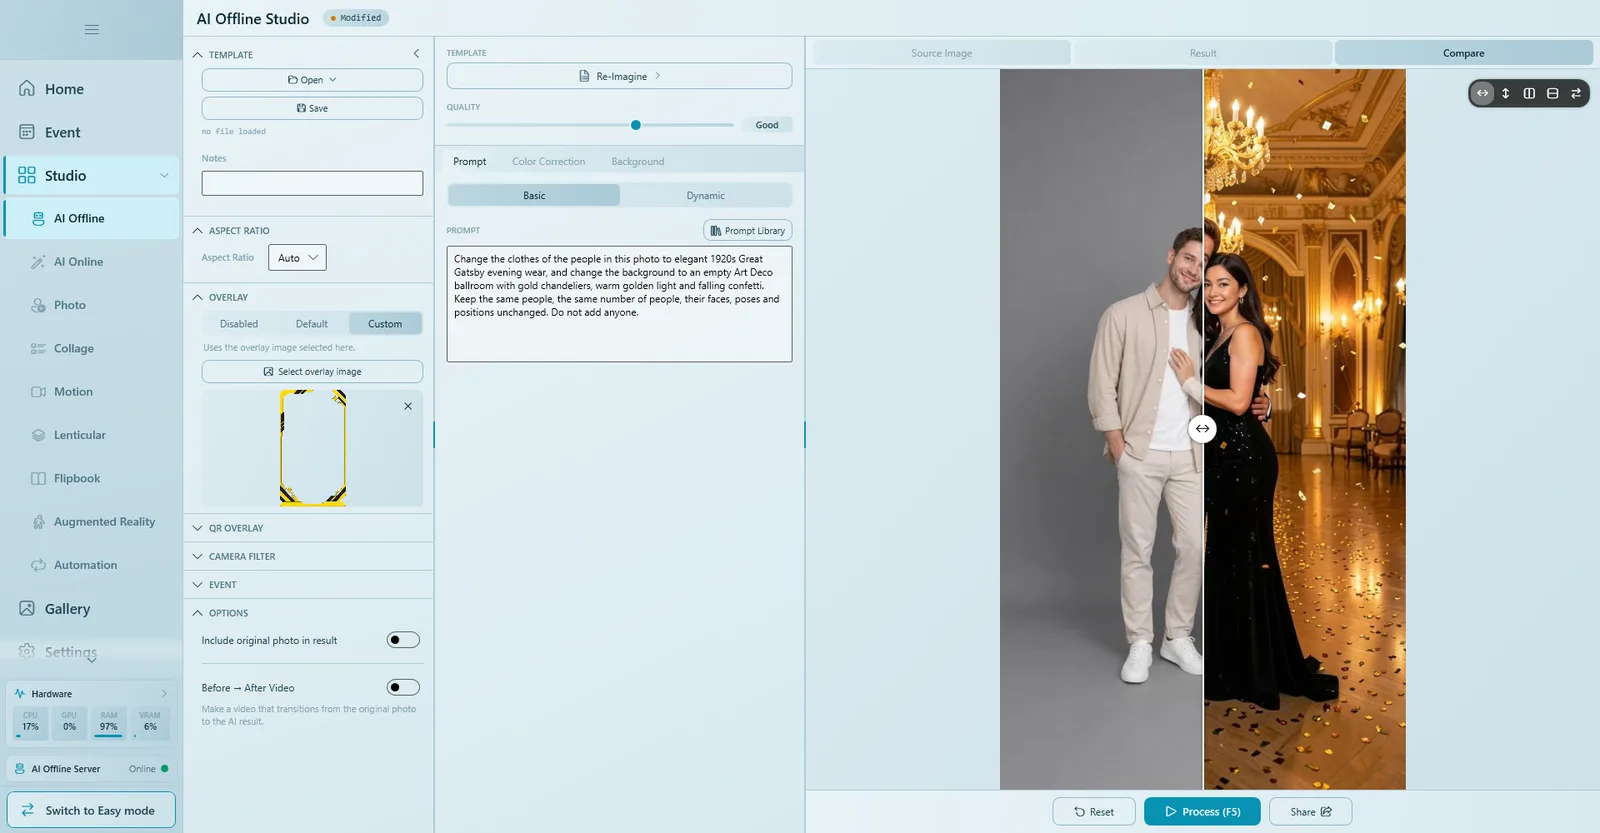
Task: Open the Aspect Ratio Auto dropdown
Action: pyautogui.click(x=297, y=258)
